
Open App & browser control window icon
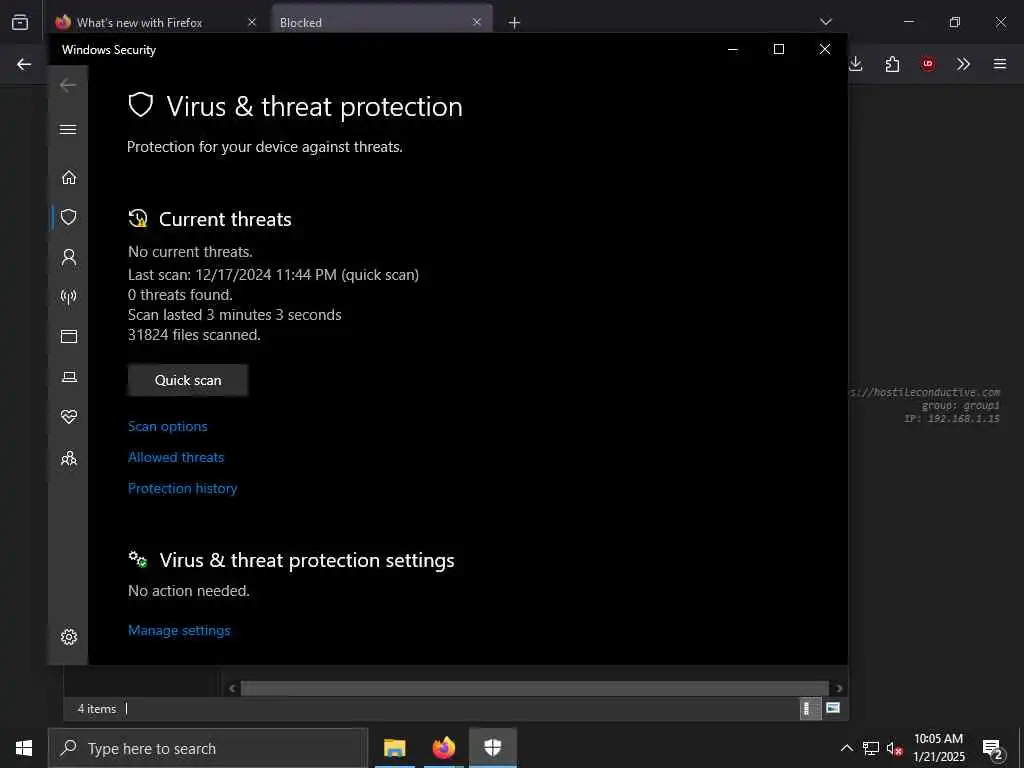click(x=69, y=336)
